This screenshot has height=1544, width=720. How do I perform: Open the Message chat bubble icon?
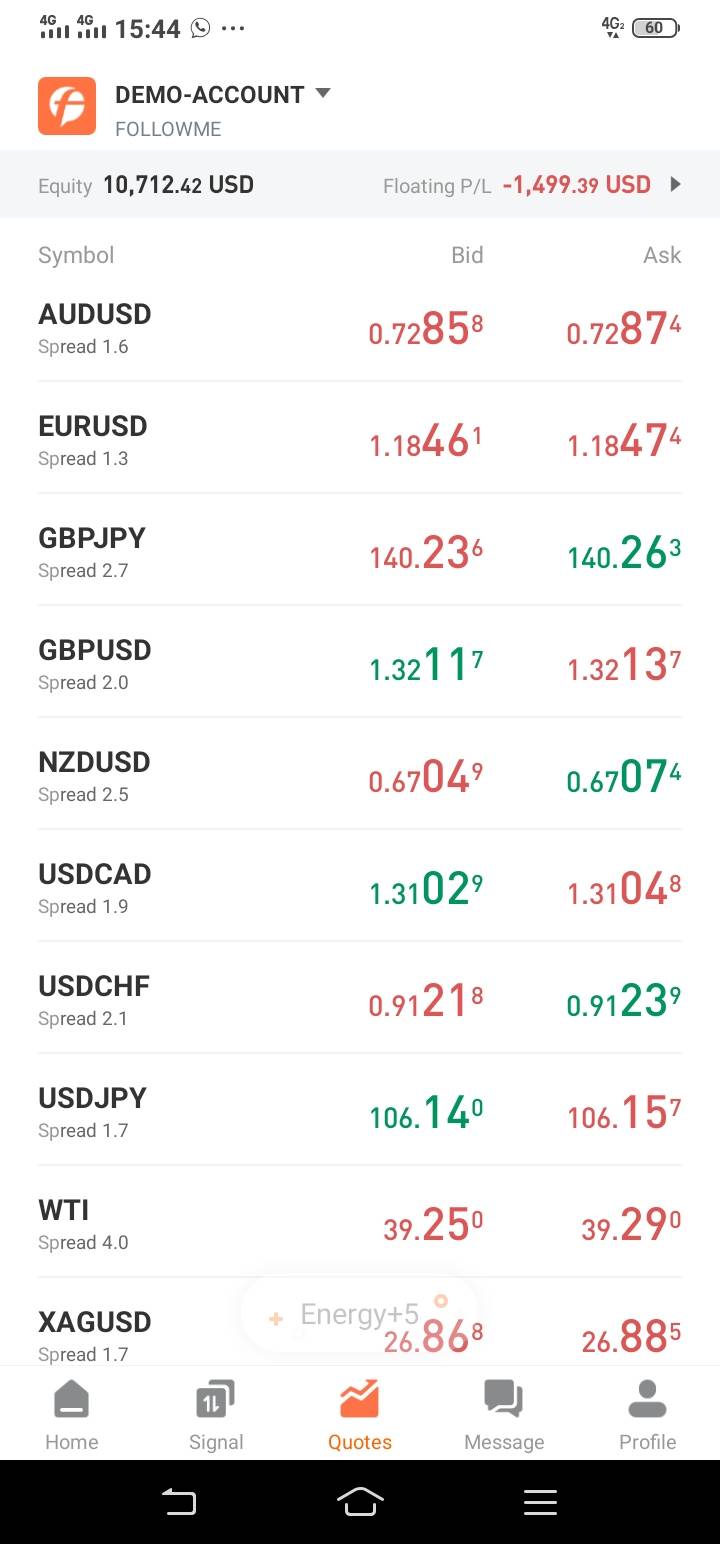(x=503, y=1399)
